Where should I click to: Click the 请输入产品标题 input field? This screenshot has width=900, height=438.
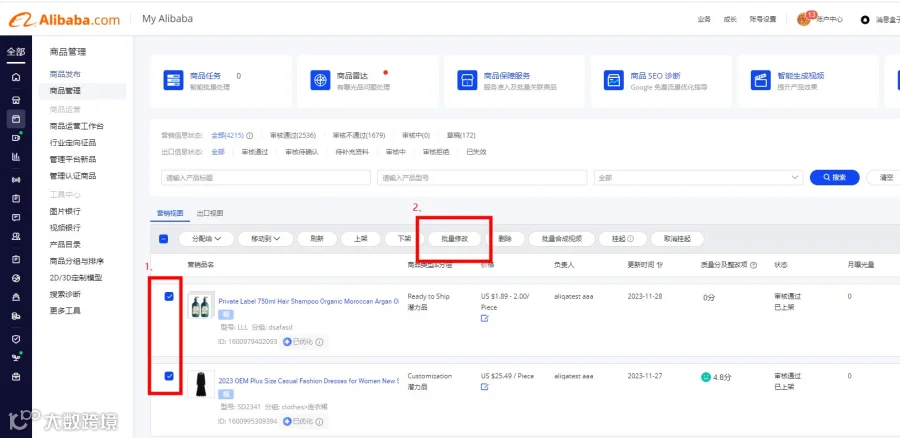[x=266, y=178]
